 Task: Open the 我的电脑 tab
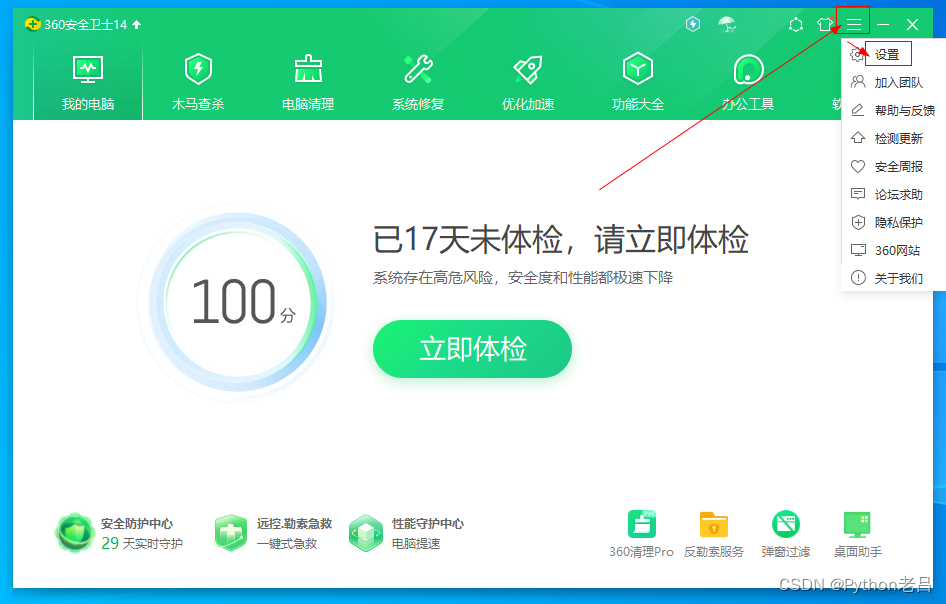click(x=88, y=82)
